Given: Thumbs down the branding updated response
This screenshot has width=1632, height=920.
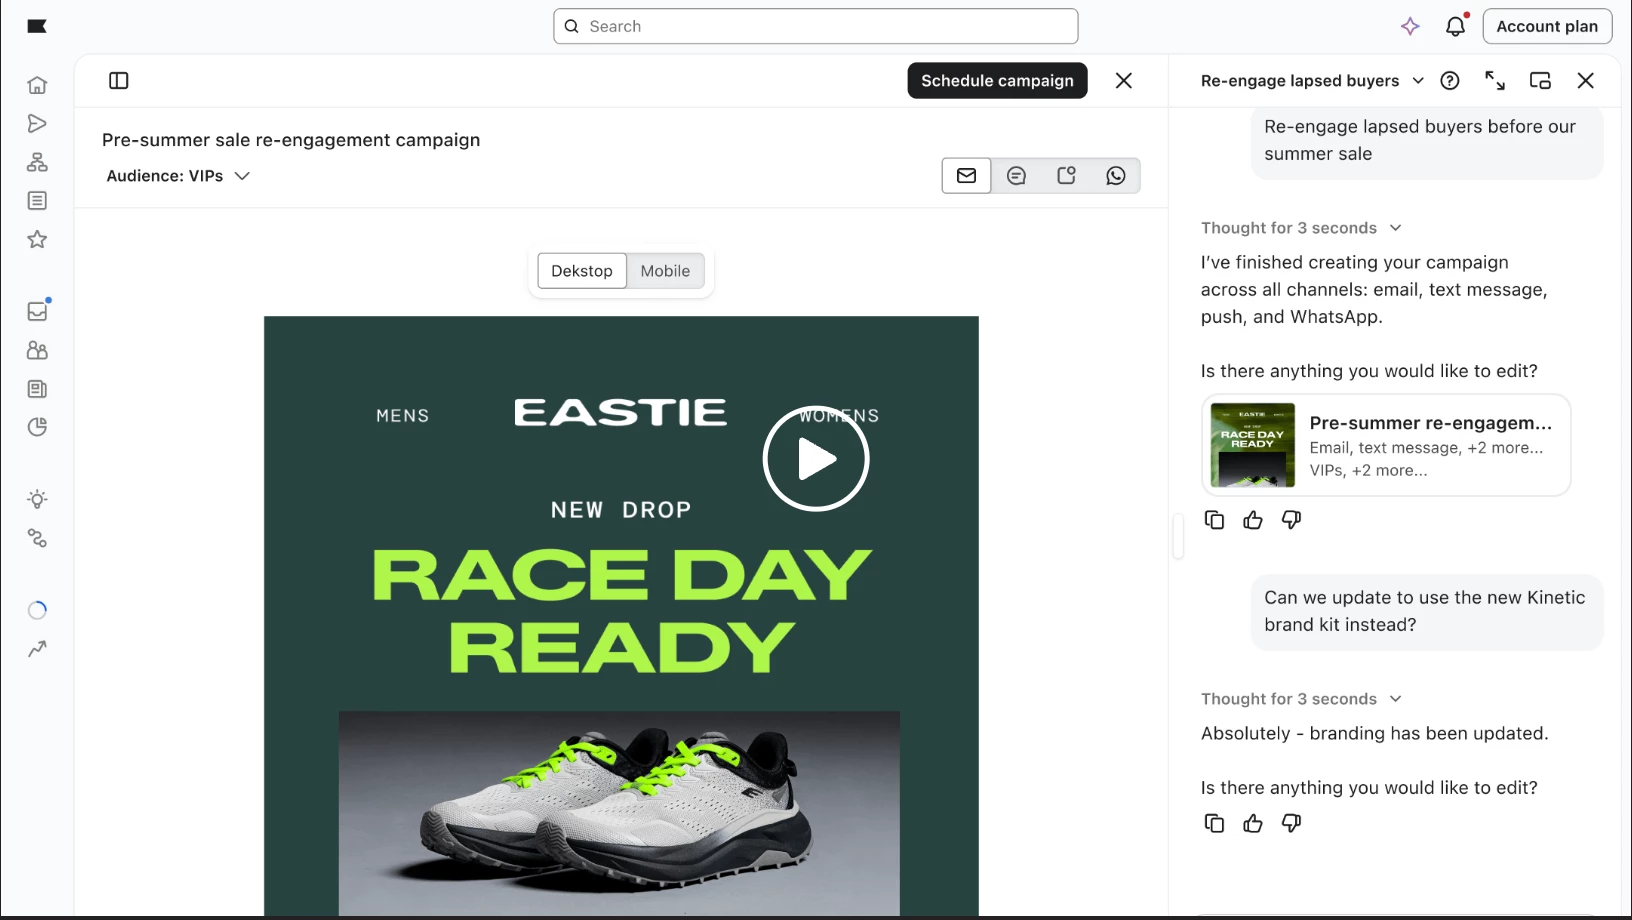Looking at the screenshot, I should click(1291, 823).
